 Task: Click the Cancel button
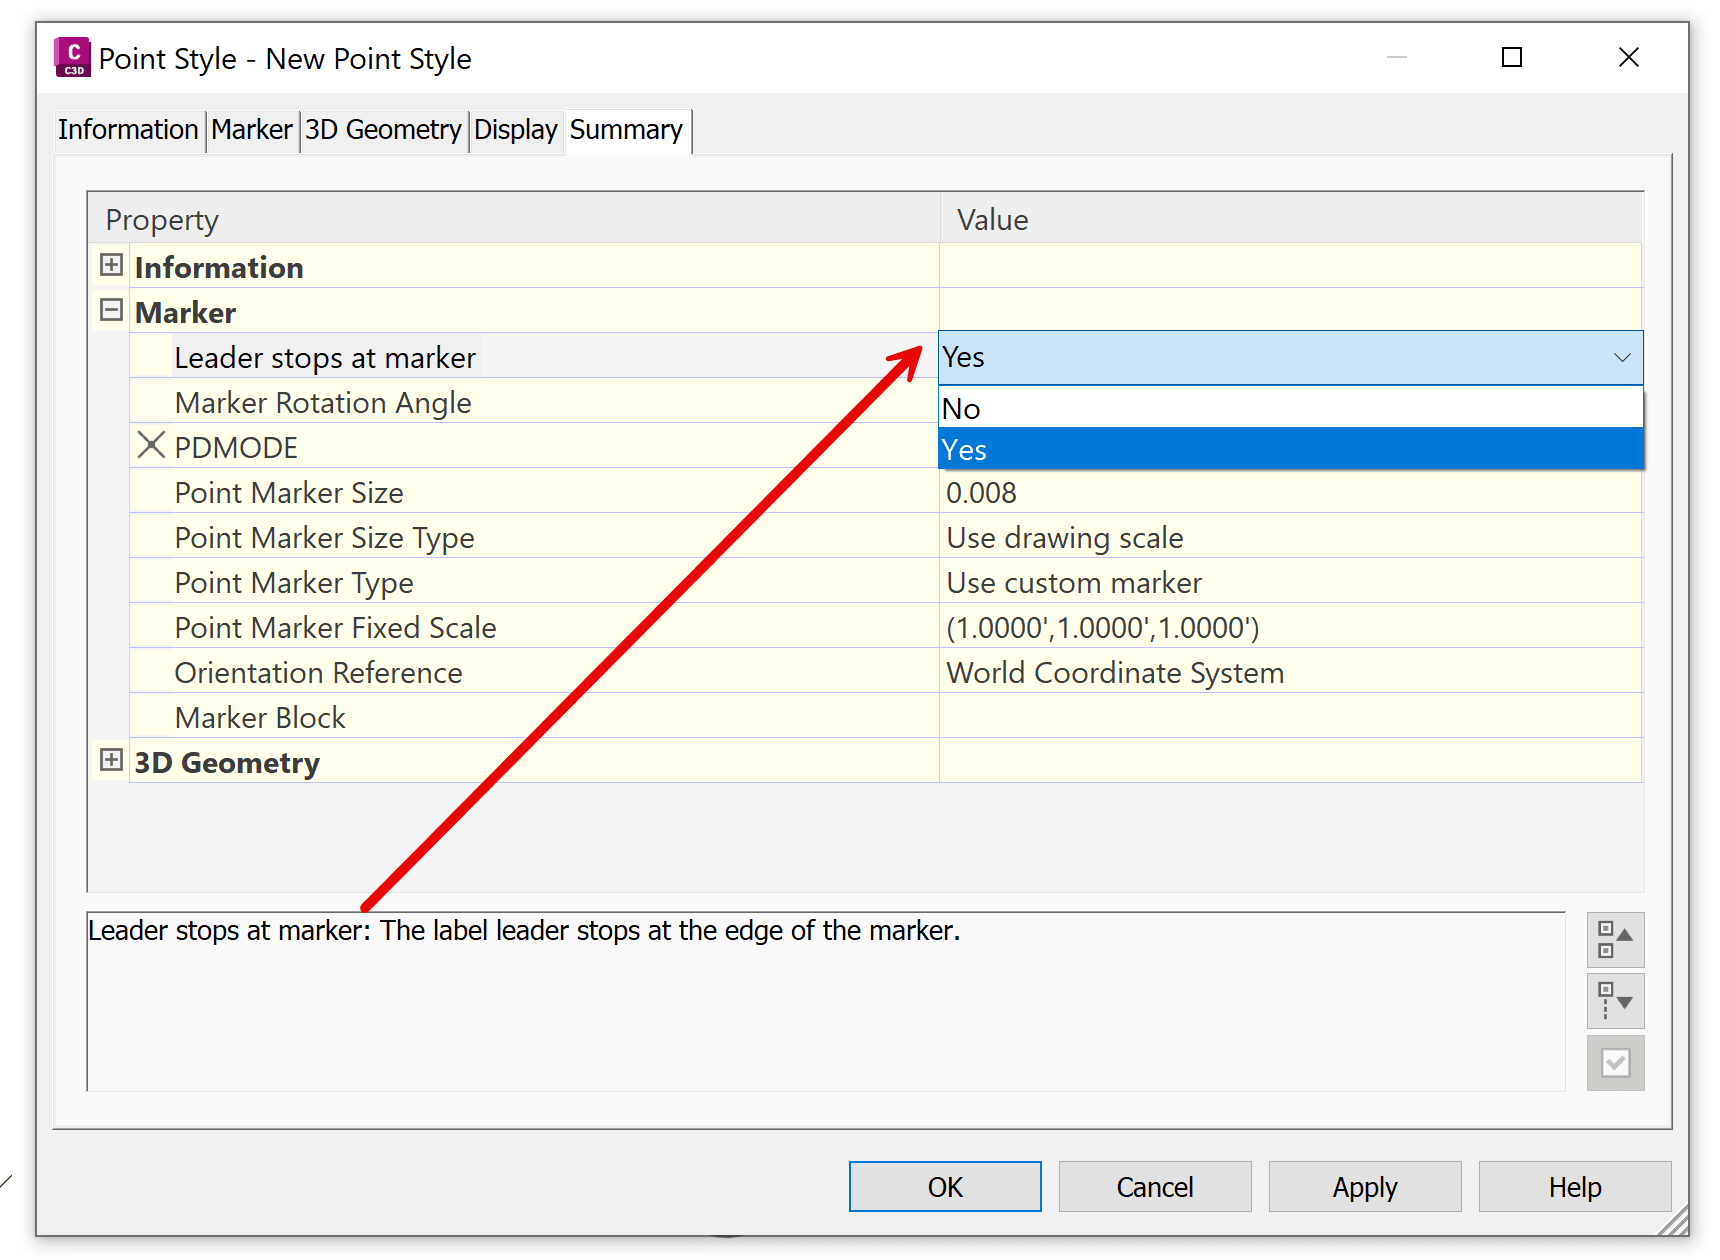pyautogui.click(x=1155, y=1187)
